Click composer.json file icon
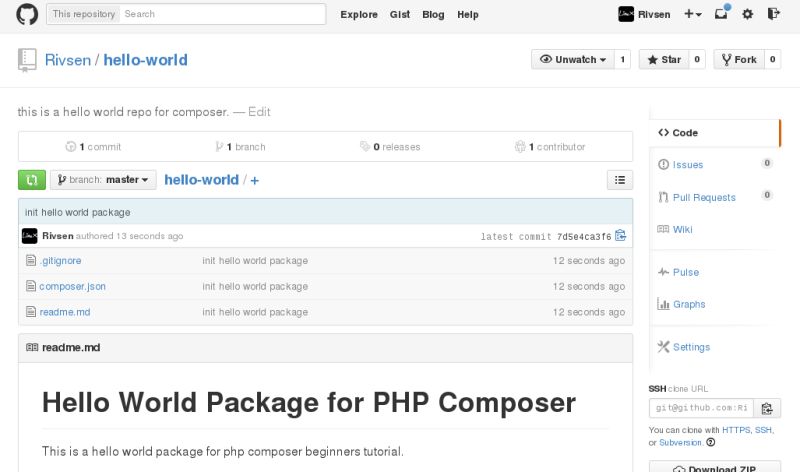The image size is (800, 472). point(31,286)
